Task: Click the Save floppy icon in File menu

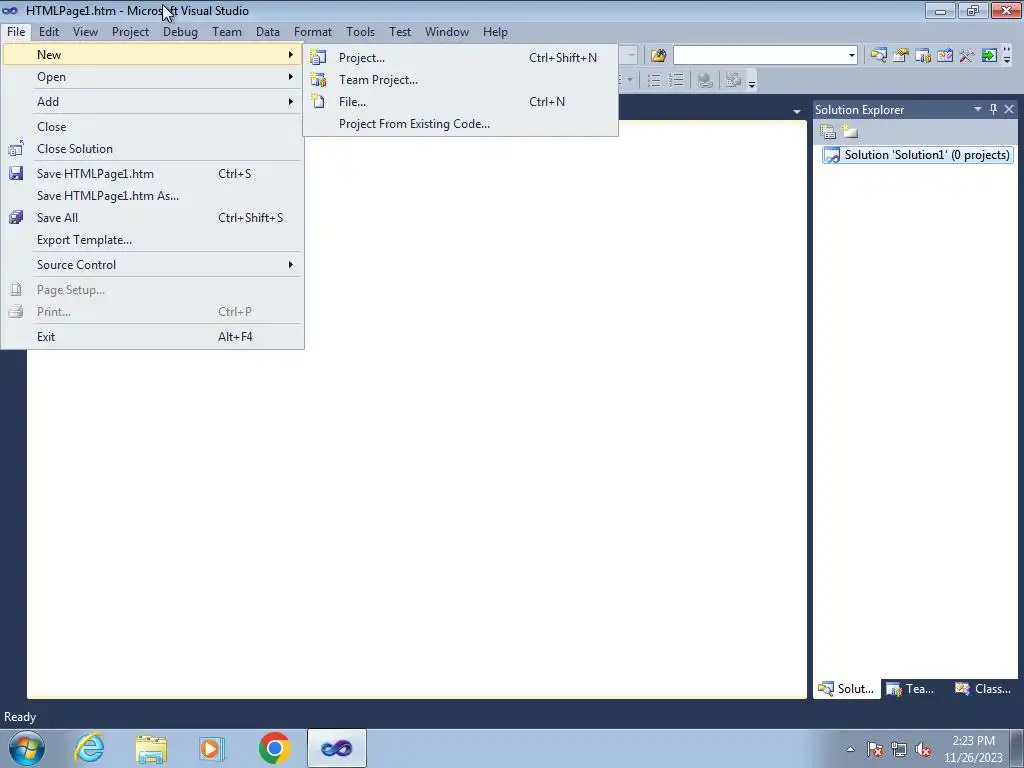Action: tap(16, 173)
